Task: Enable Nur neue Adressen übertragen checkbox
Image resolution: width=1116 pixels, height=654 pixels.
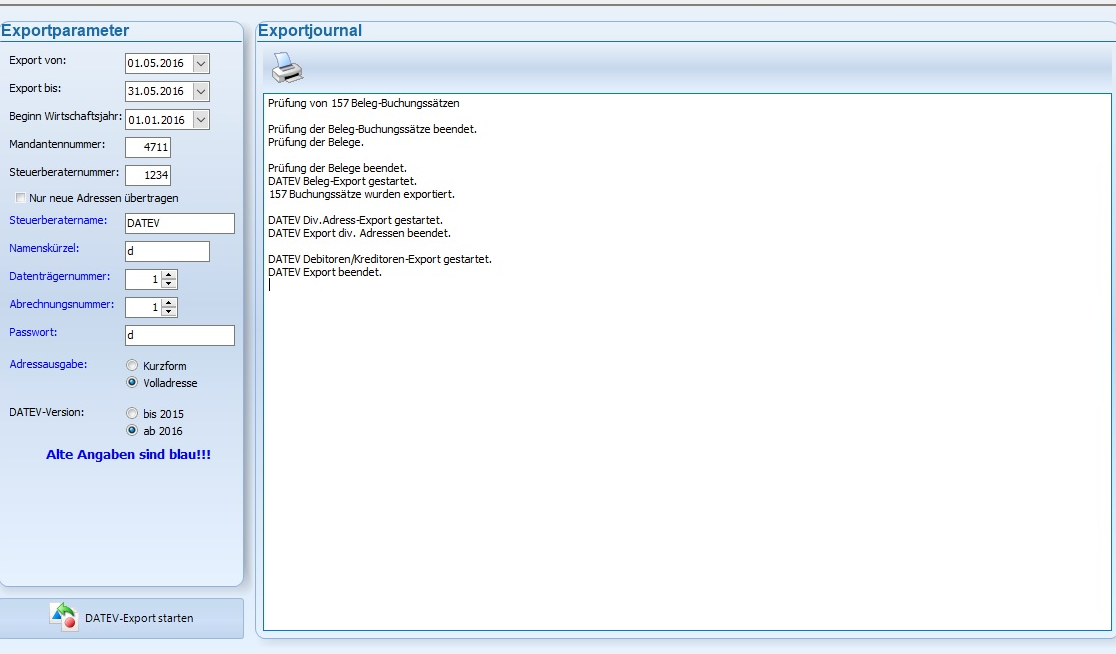Action: click(21, 198)
